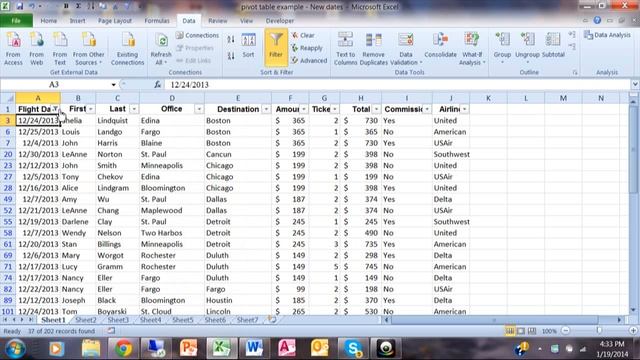This screenshot has height=360, width=640.
Task: Open the Airline column filter dropdown
Action: 464,109
